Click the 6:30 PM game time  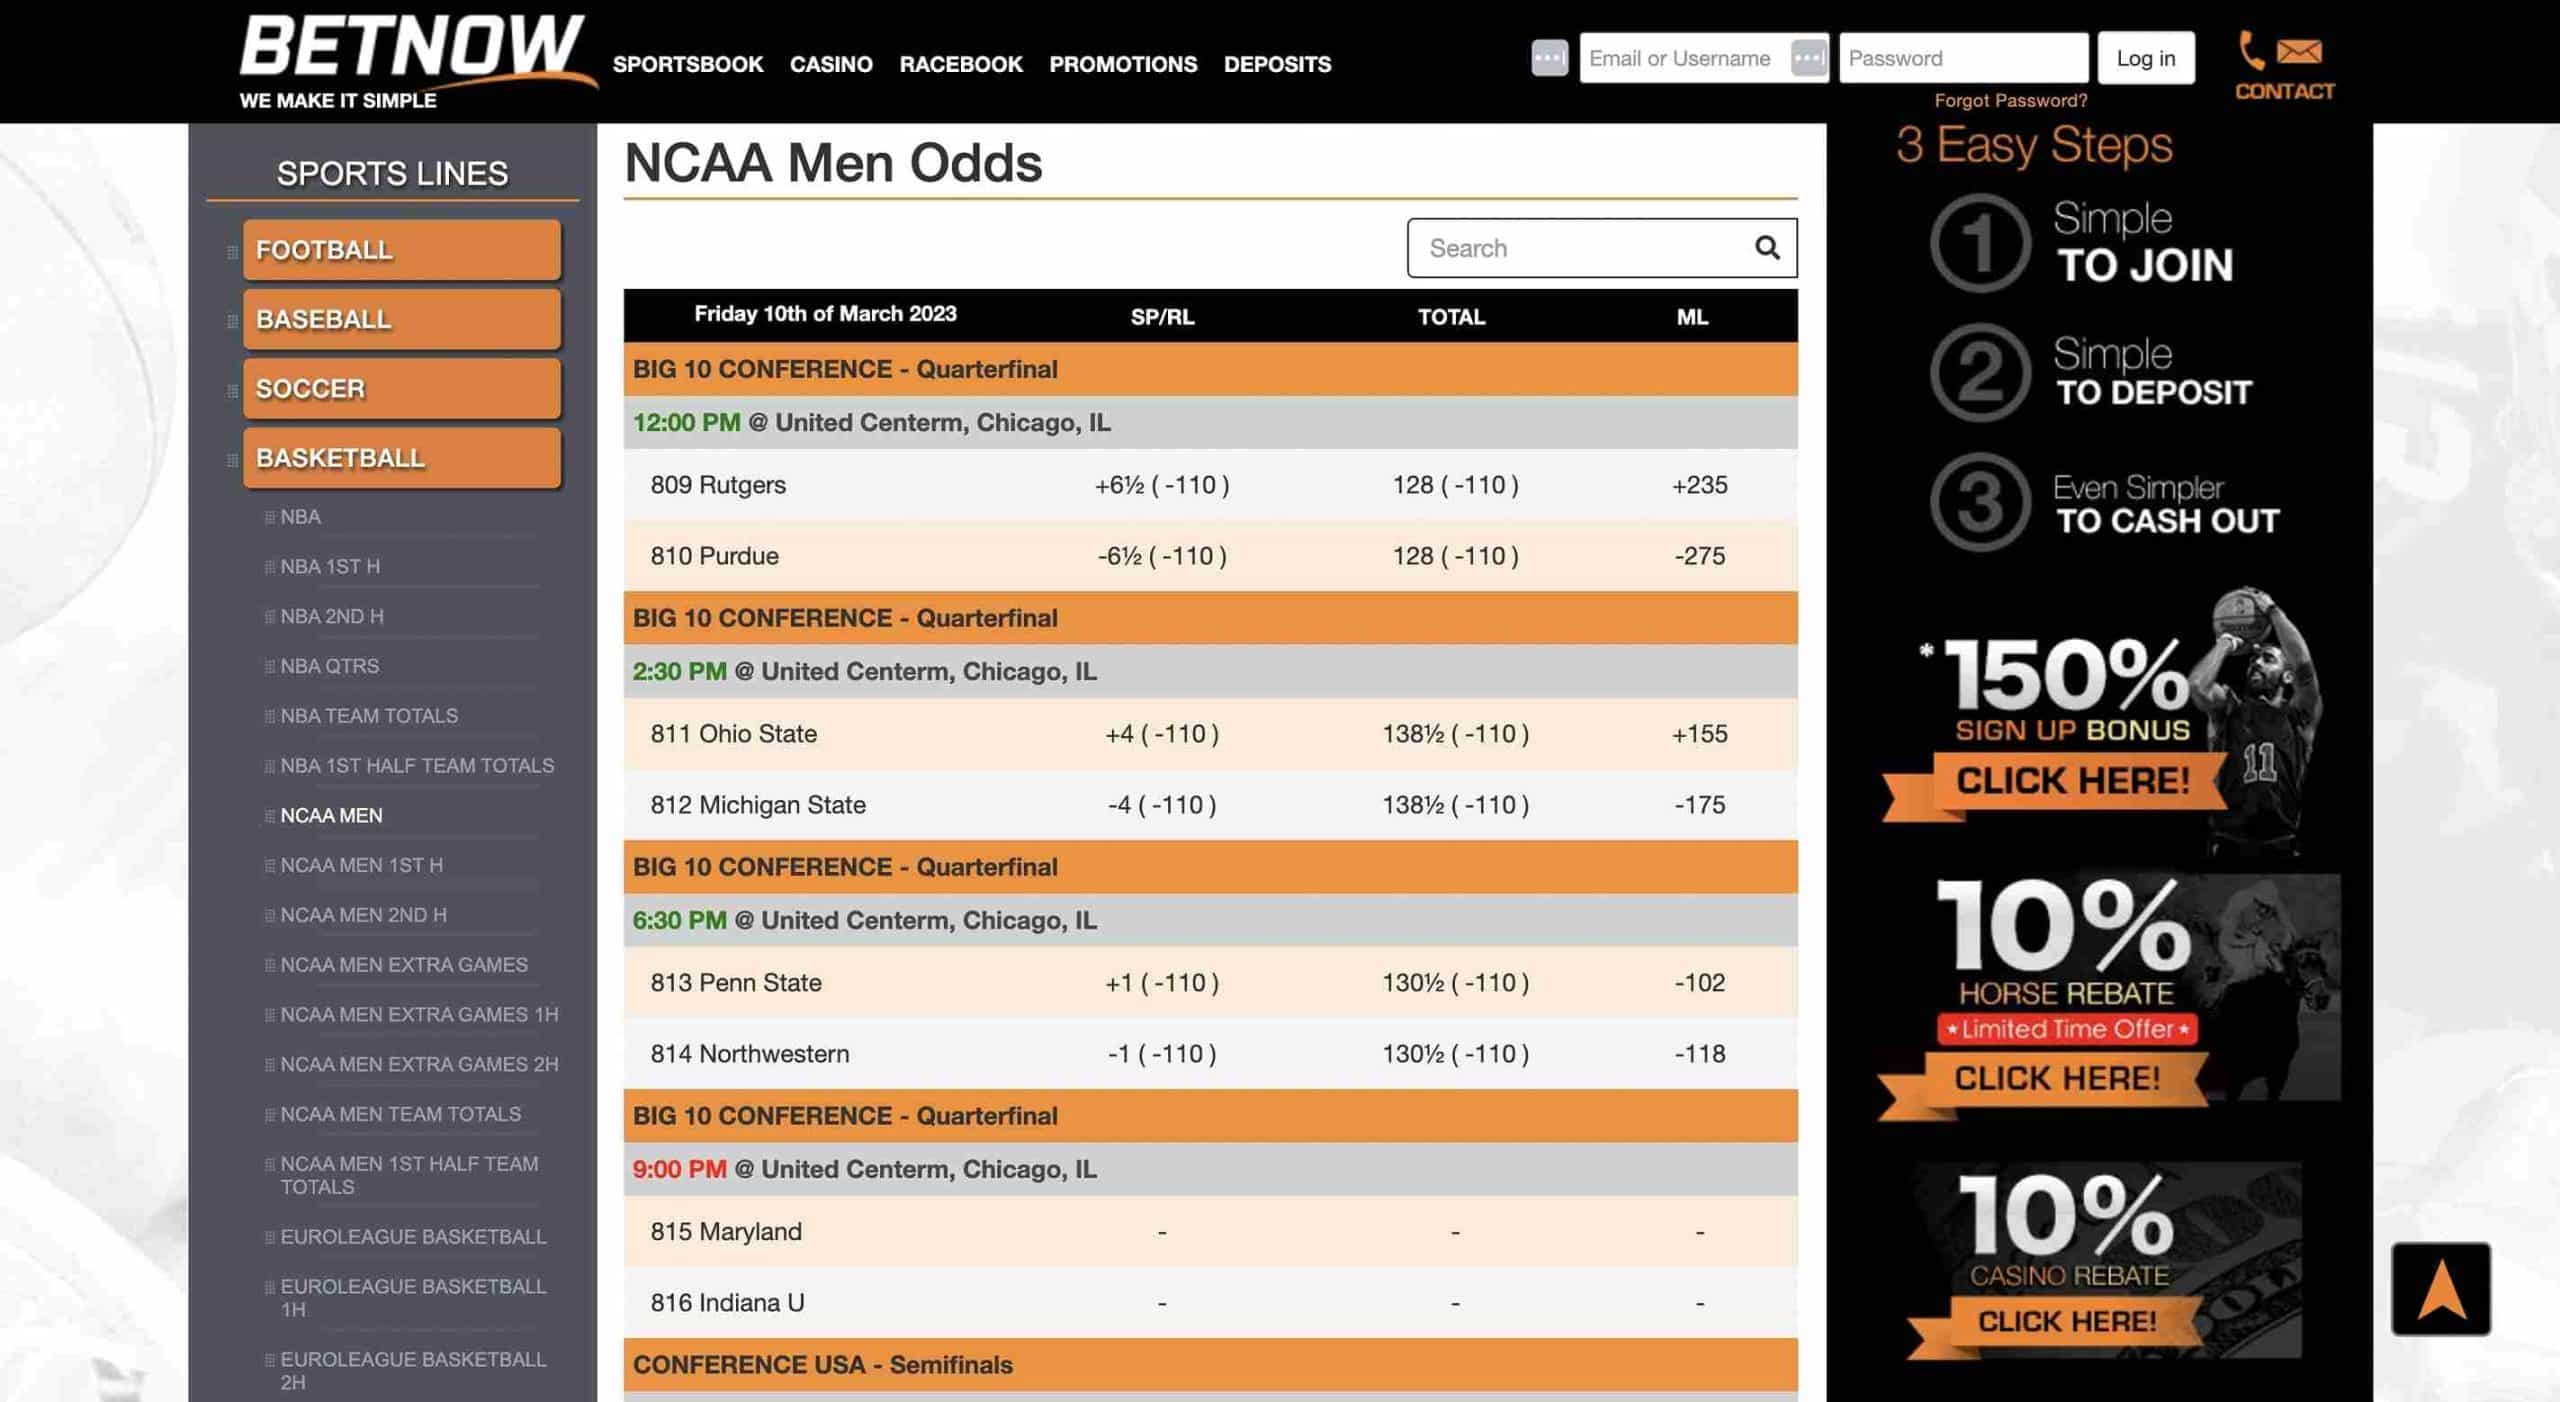679,921
